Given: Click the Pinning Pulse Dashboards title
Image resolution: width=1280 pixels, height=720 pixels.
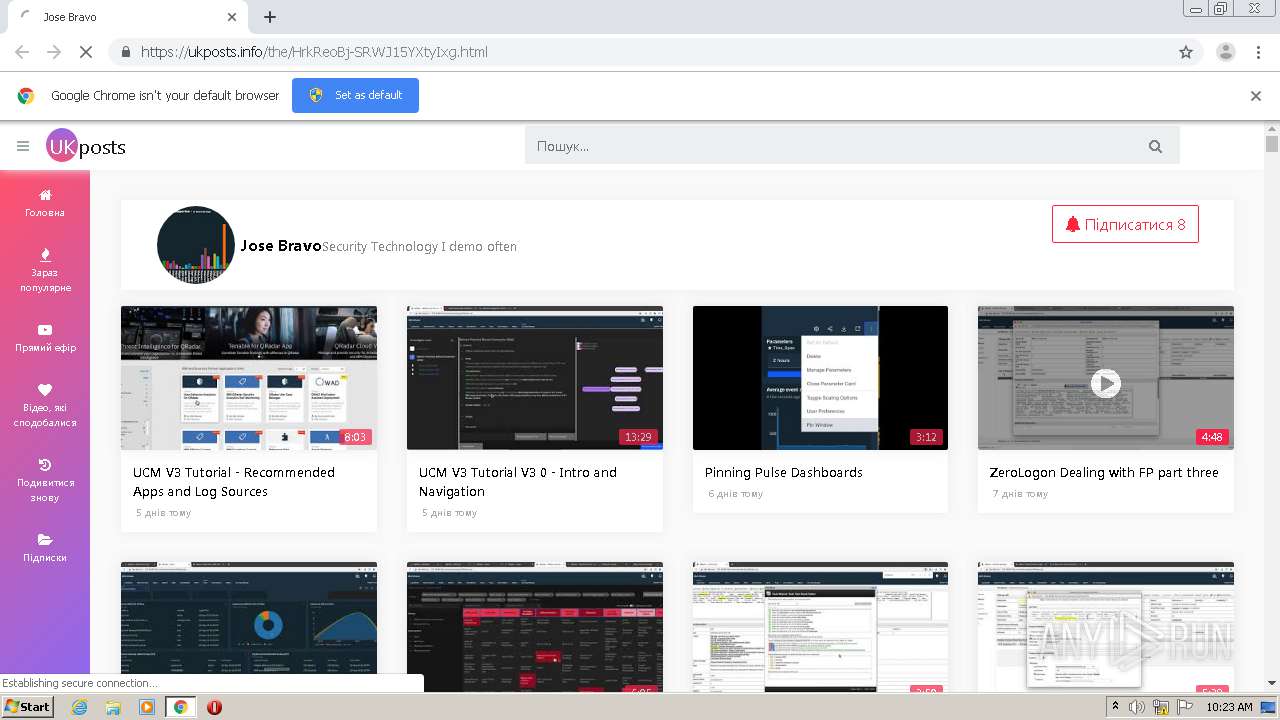Looking at the screenshot, I should [x=783, y=472].
